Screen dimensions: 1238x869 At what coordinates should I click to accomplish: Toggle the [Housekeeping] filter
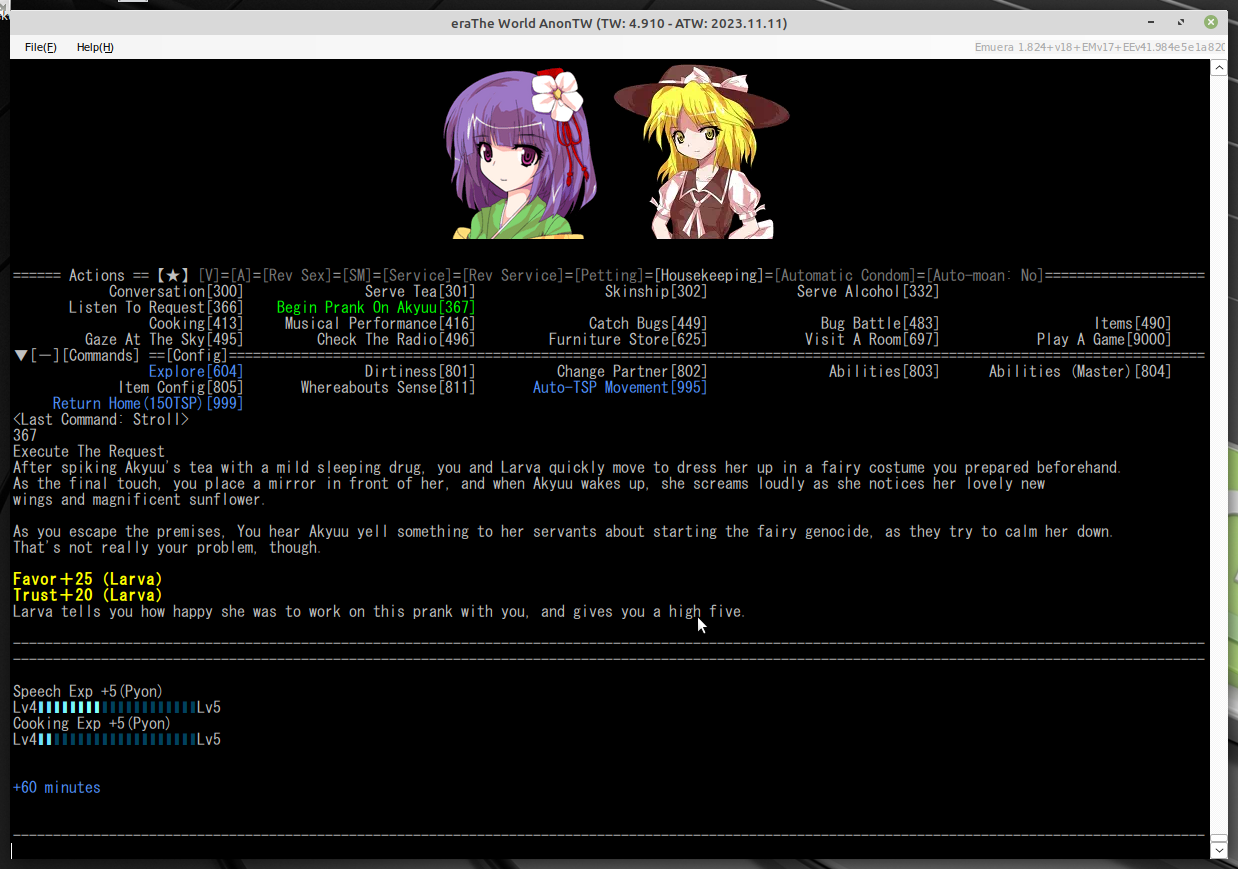pos(709,276)
